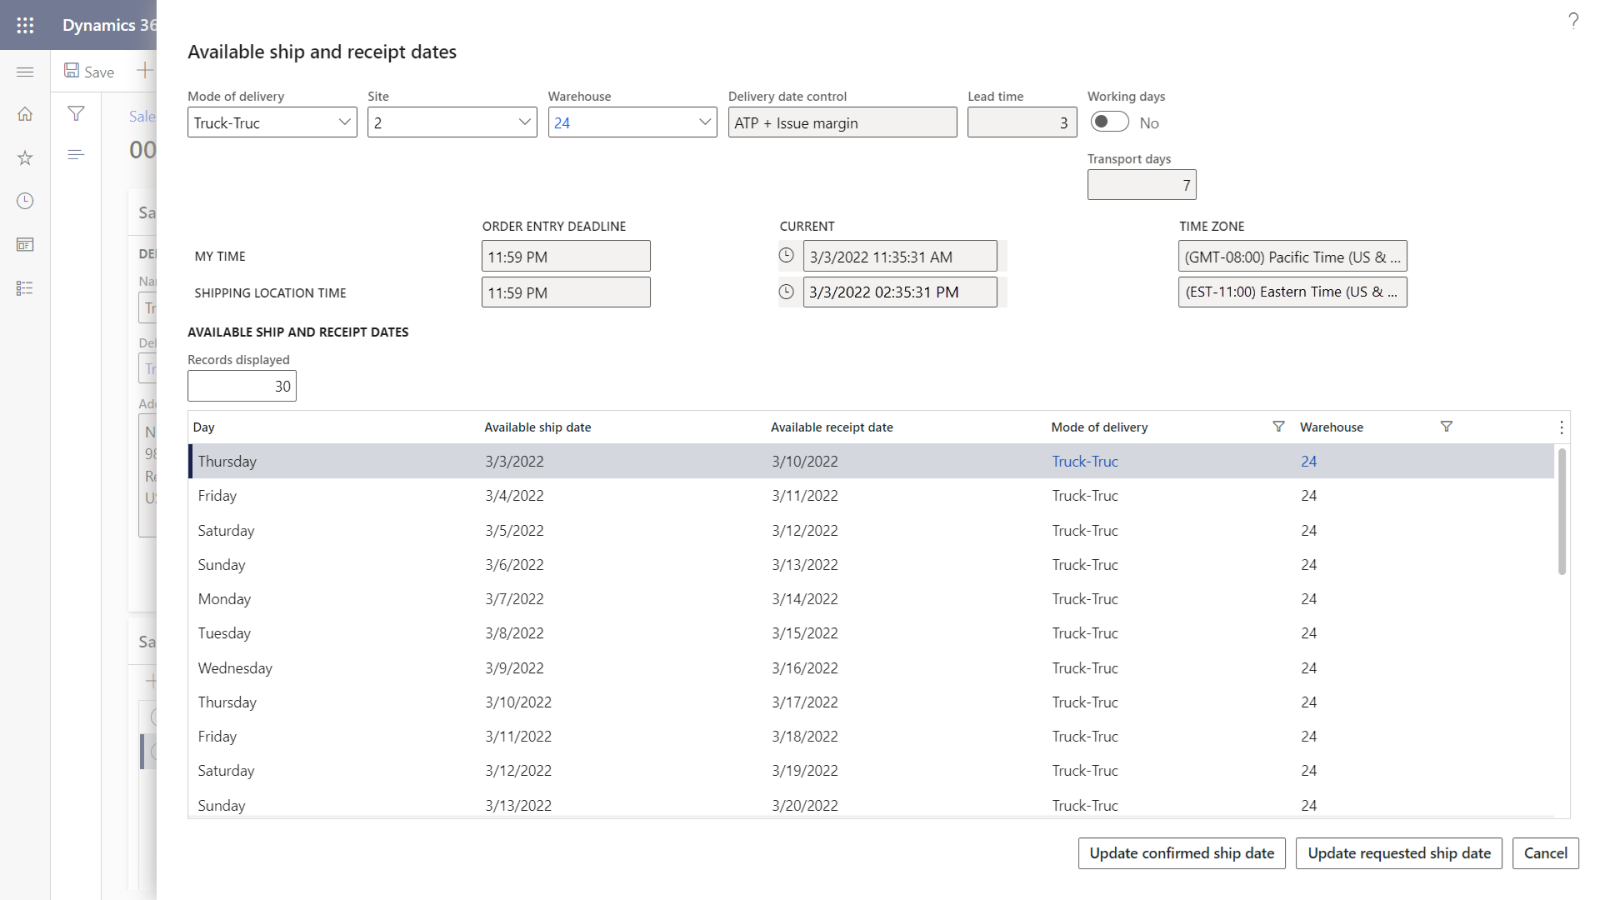Screen dimensions: 1600x900
Task: Click the New plus icon beside Save
Action: 145,70
